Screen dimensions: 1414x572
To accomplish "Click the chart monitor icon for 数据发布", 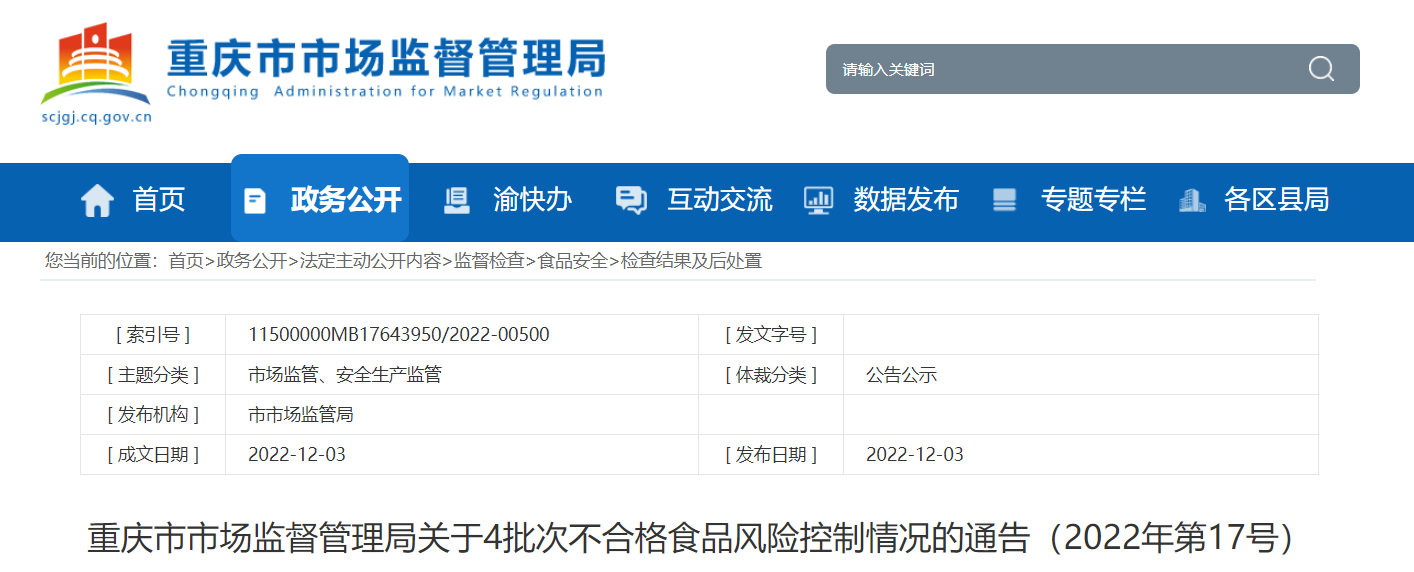I will click(819, 200).
